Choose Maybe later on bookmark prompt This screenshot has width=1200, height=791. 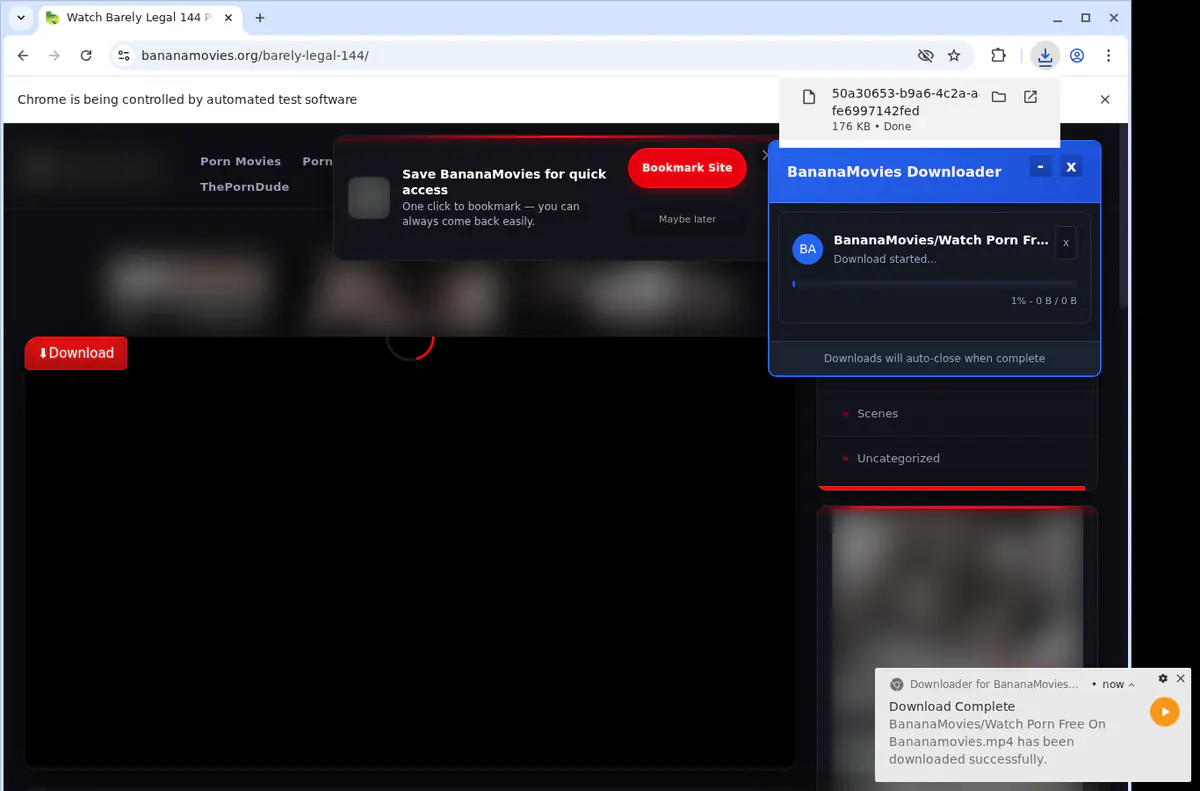(x=687, y=219)
